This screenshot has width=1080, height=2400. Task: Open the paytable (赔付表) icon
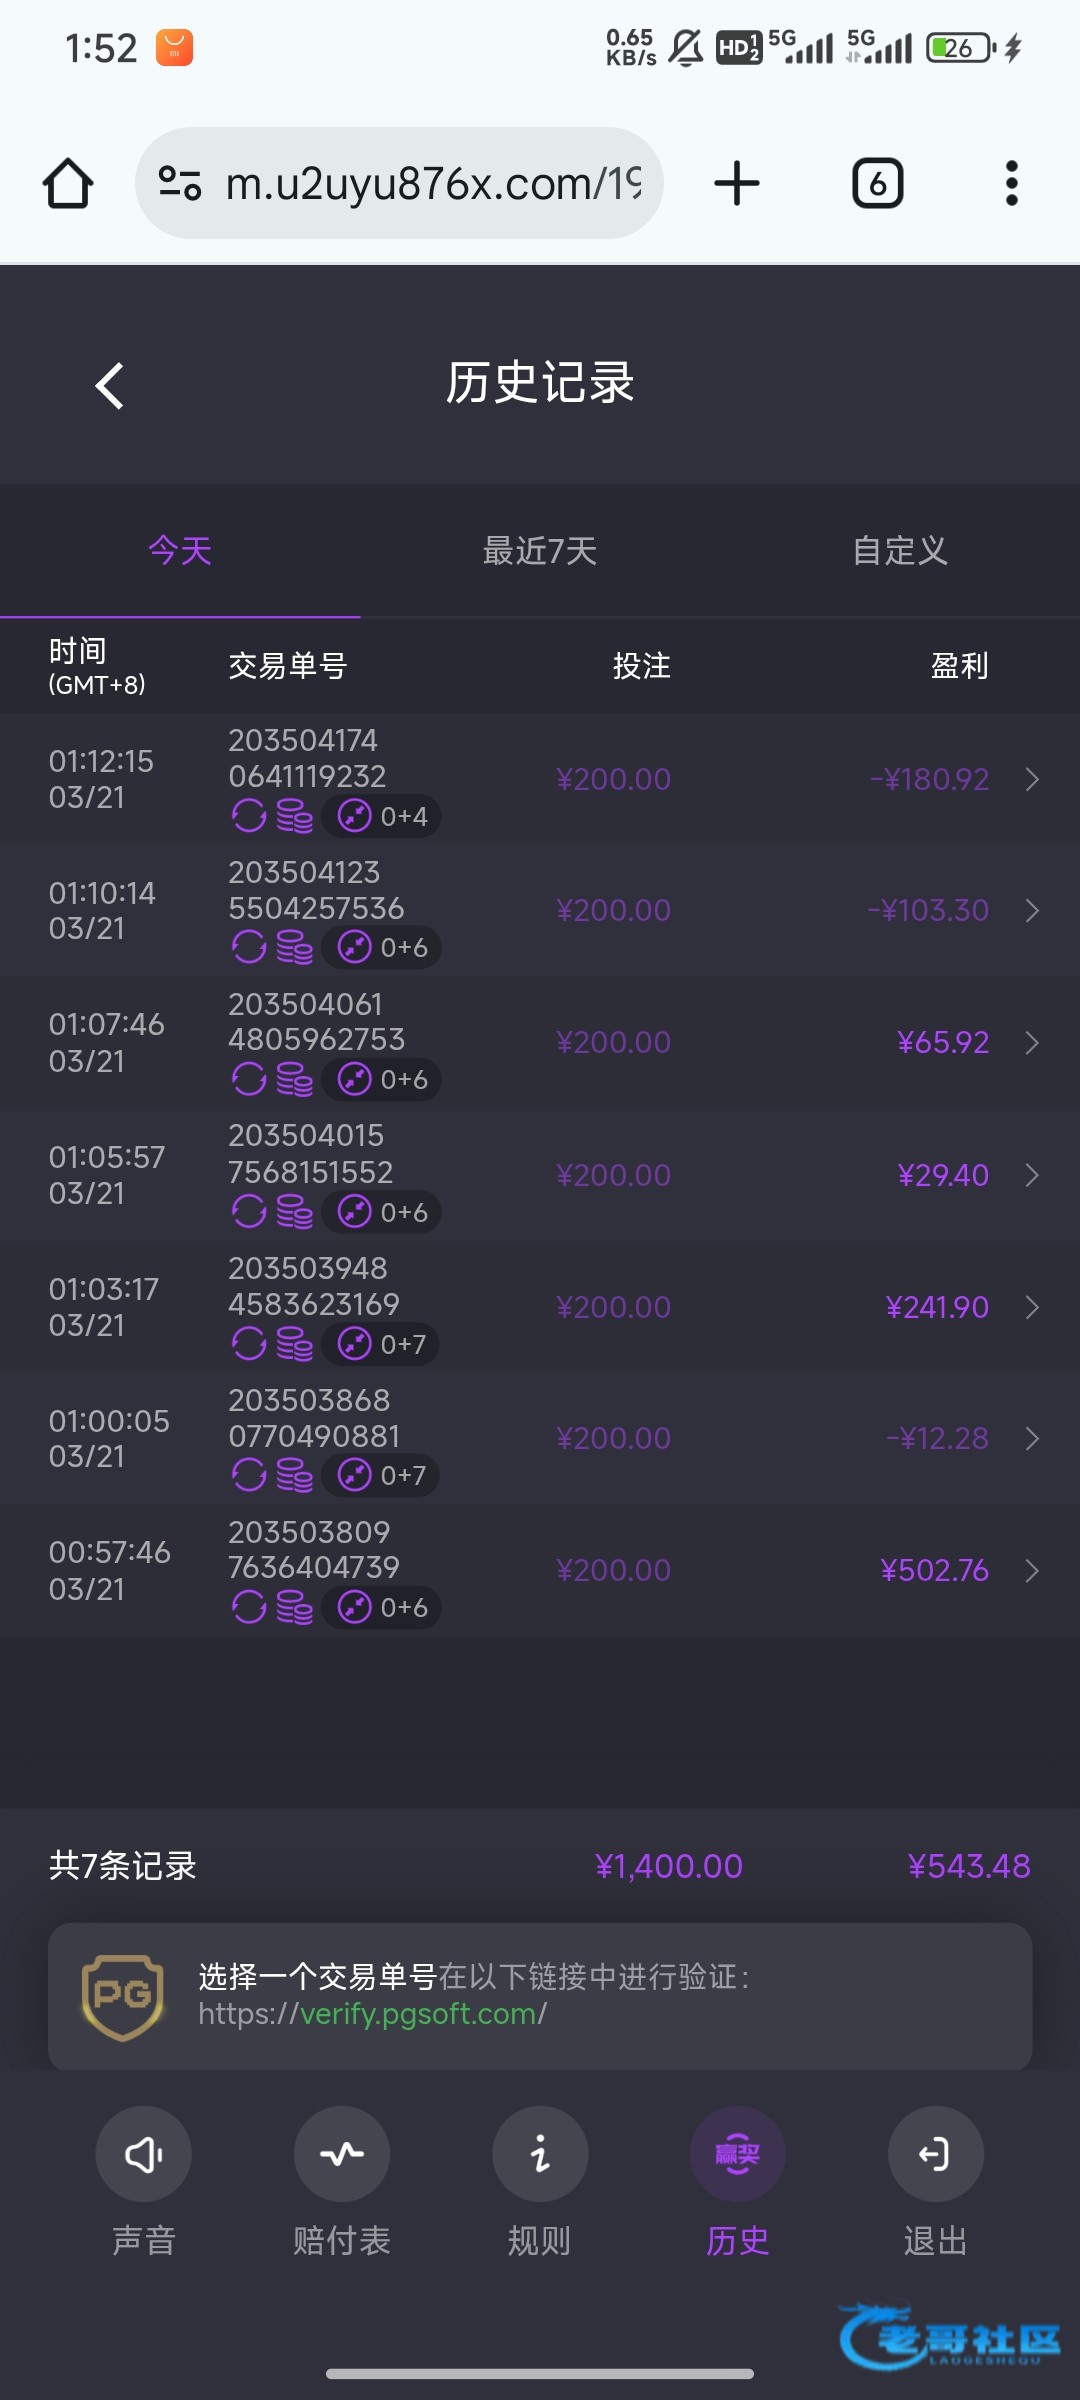tap(341, 2154)
